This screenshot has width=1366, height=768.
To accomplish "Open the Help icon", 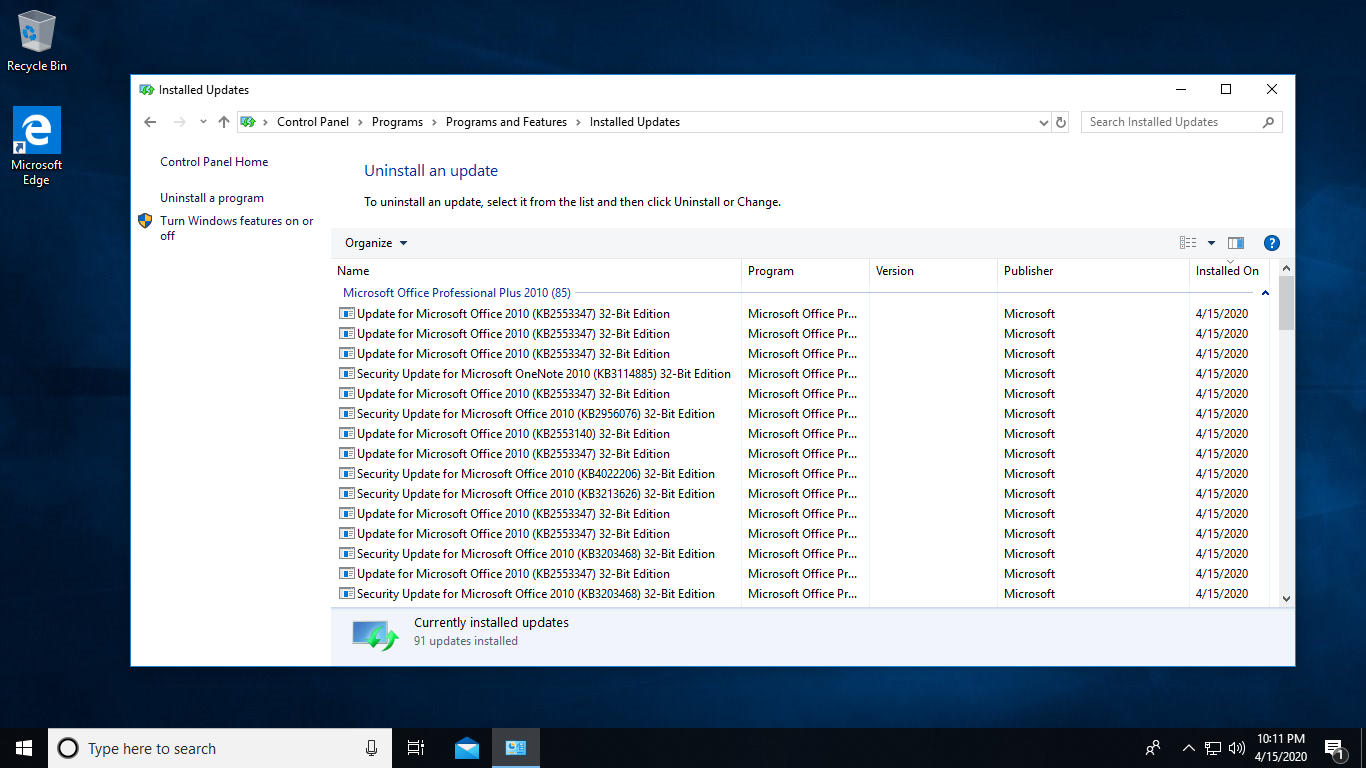I will point(1272,243).
